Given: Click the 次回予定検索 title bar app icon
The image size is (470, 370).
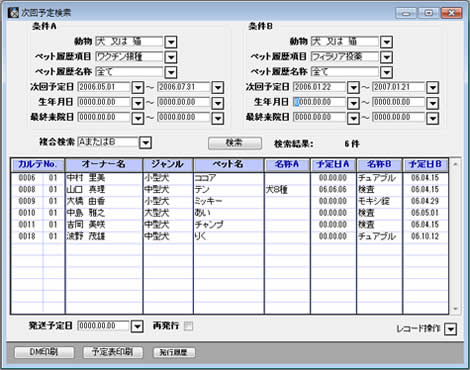Looking at the screenshot, I should pyautogui.click(x=13, y=13).
